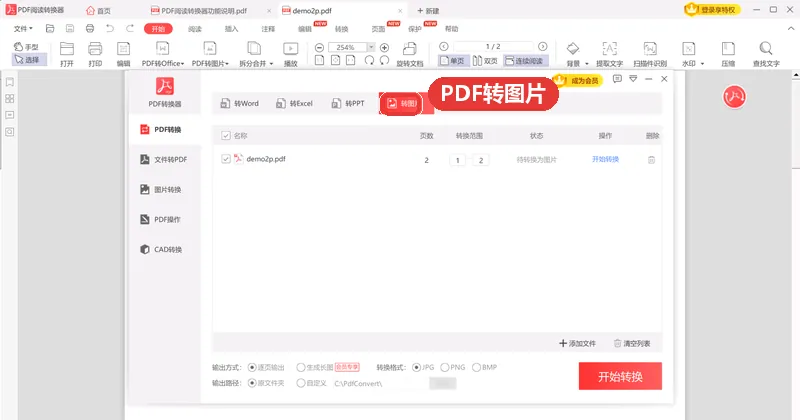
Task: Collapse the ribbon with chevron
Action: pos(791,29)
